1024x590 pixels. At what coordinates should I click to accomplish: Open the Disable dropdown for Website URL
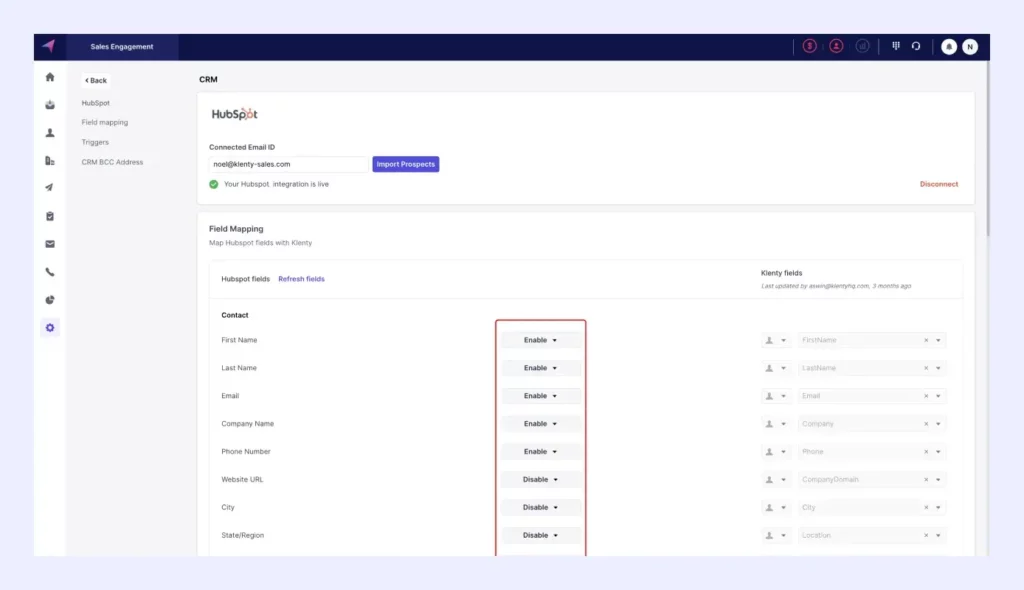coord(540,480)
